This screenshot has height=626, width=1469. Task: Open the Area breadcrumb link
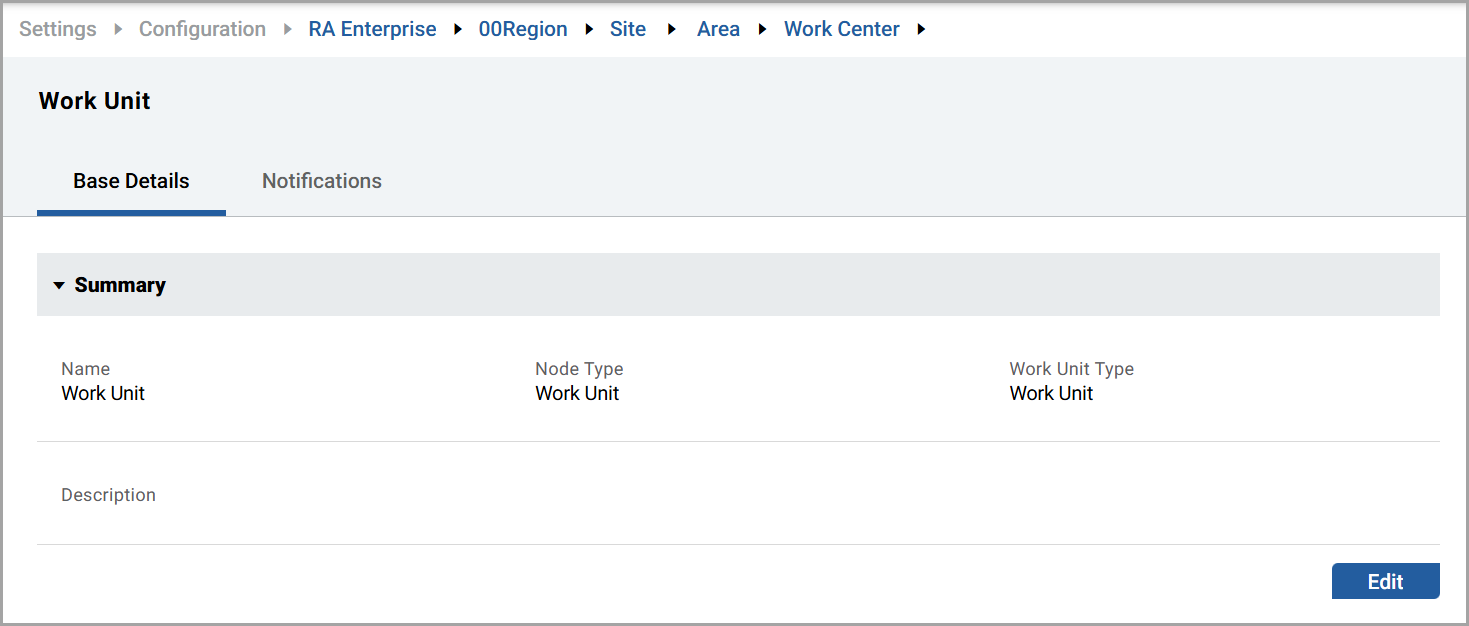pos(718,30)
